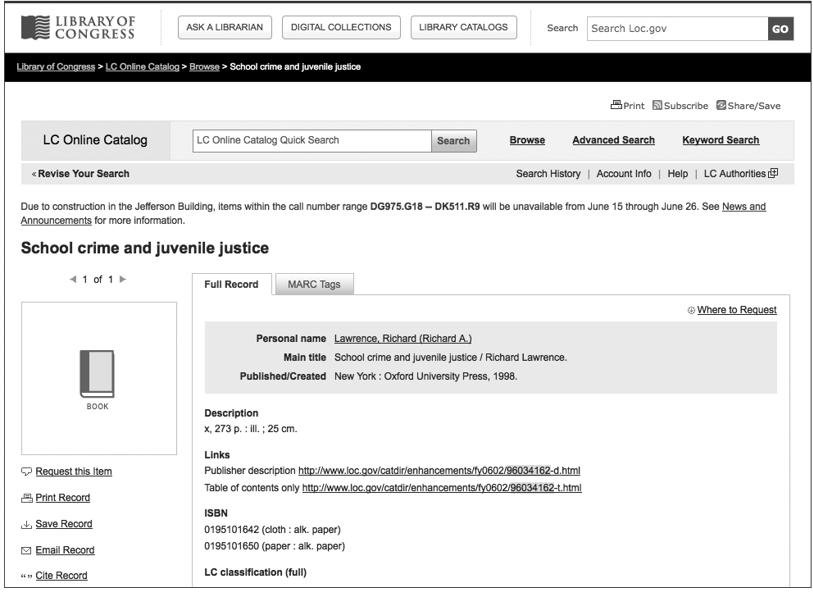
Task: Click the LC Online Catalog heading
Action: (x=95, y=140)
